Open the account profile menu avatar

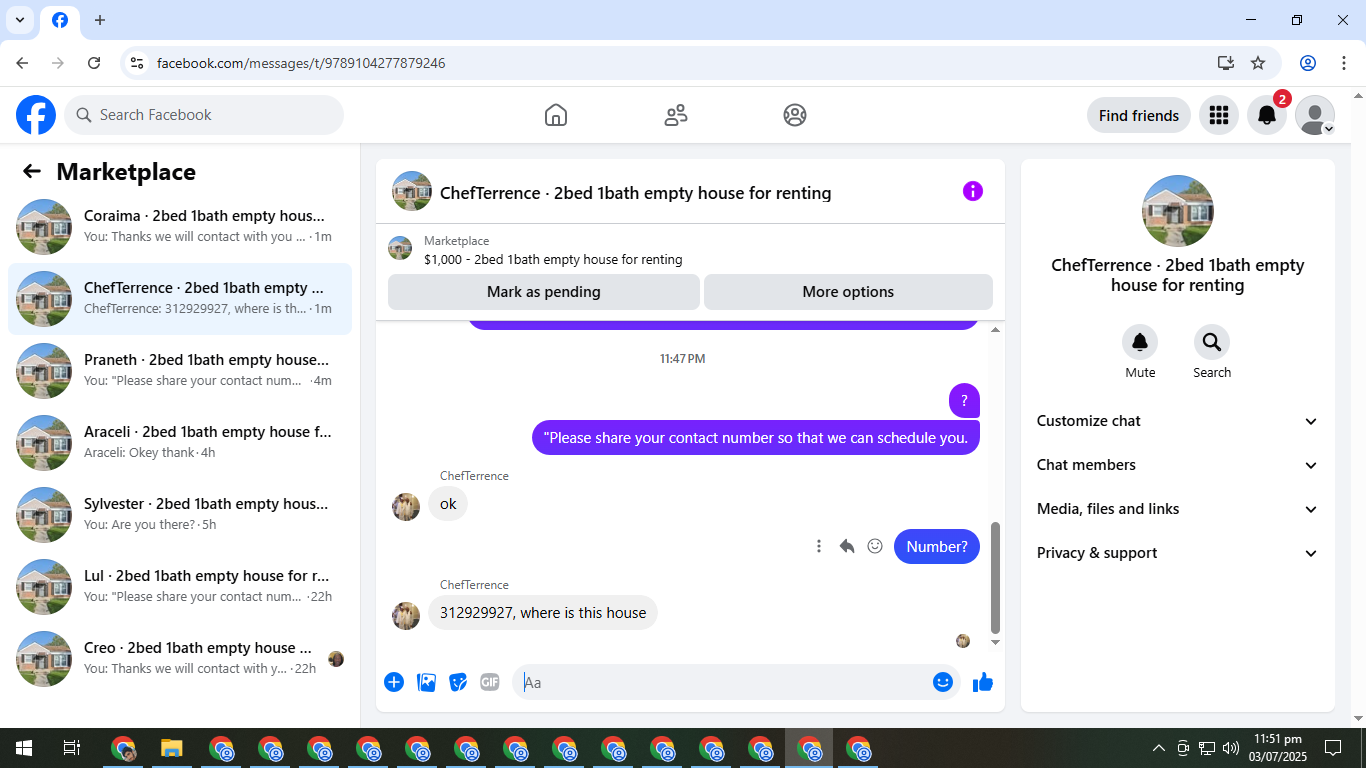point(1315,115)
